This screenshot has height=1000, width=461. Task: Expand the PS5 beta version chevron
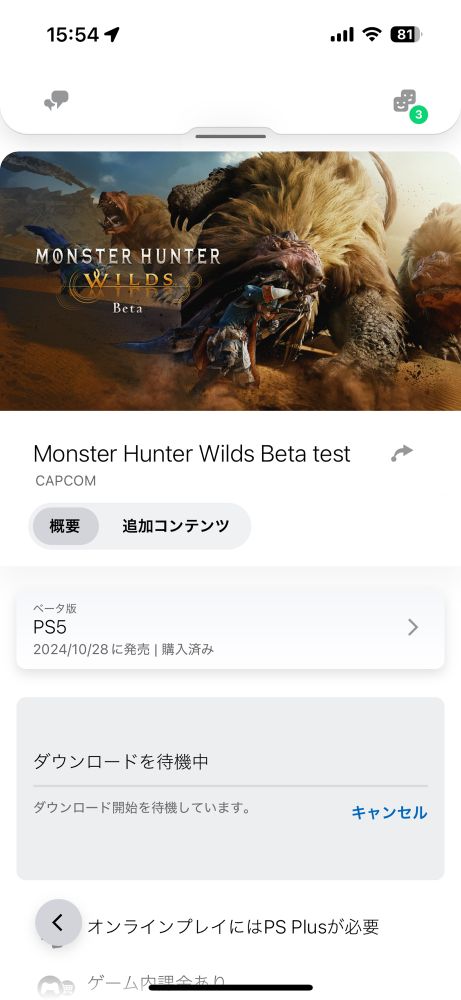[413, 628]
